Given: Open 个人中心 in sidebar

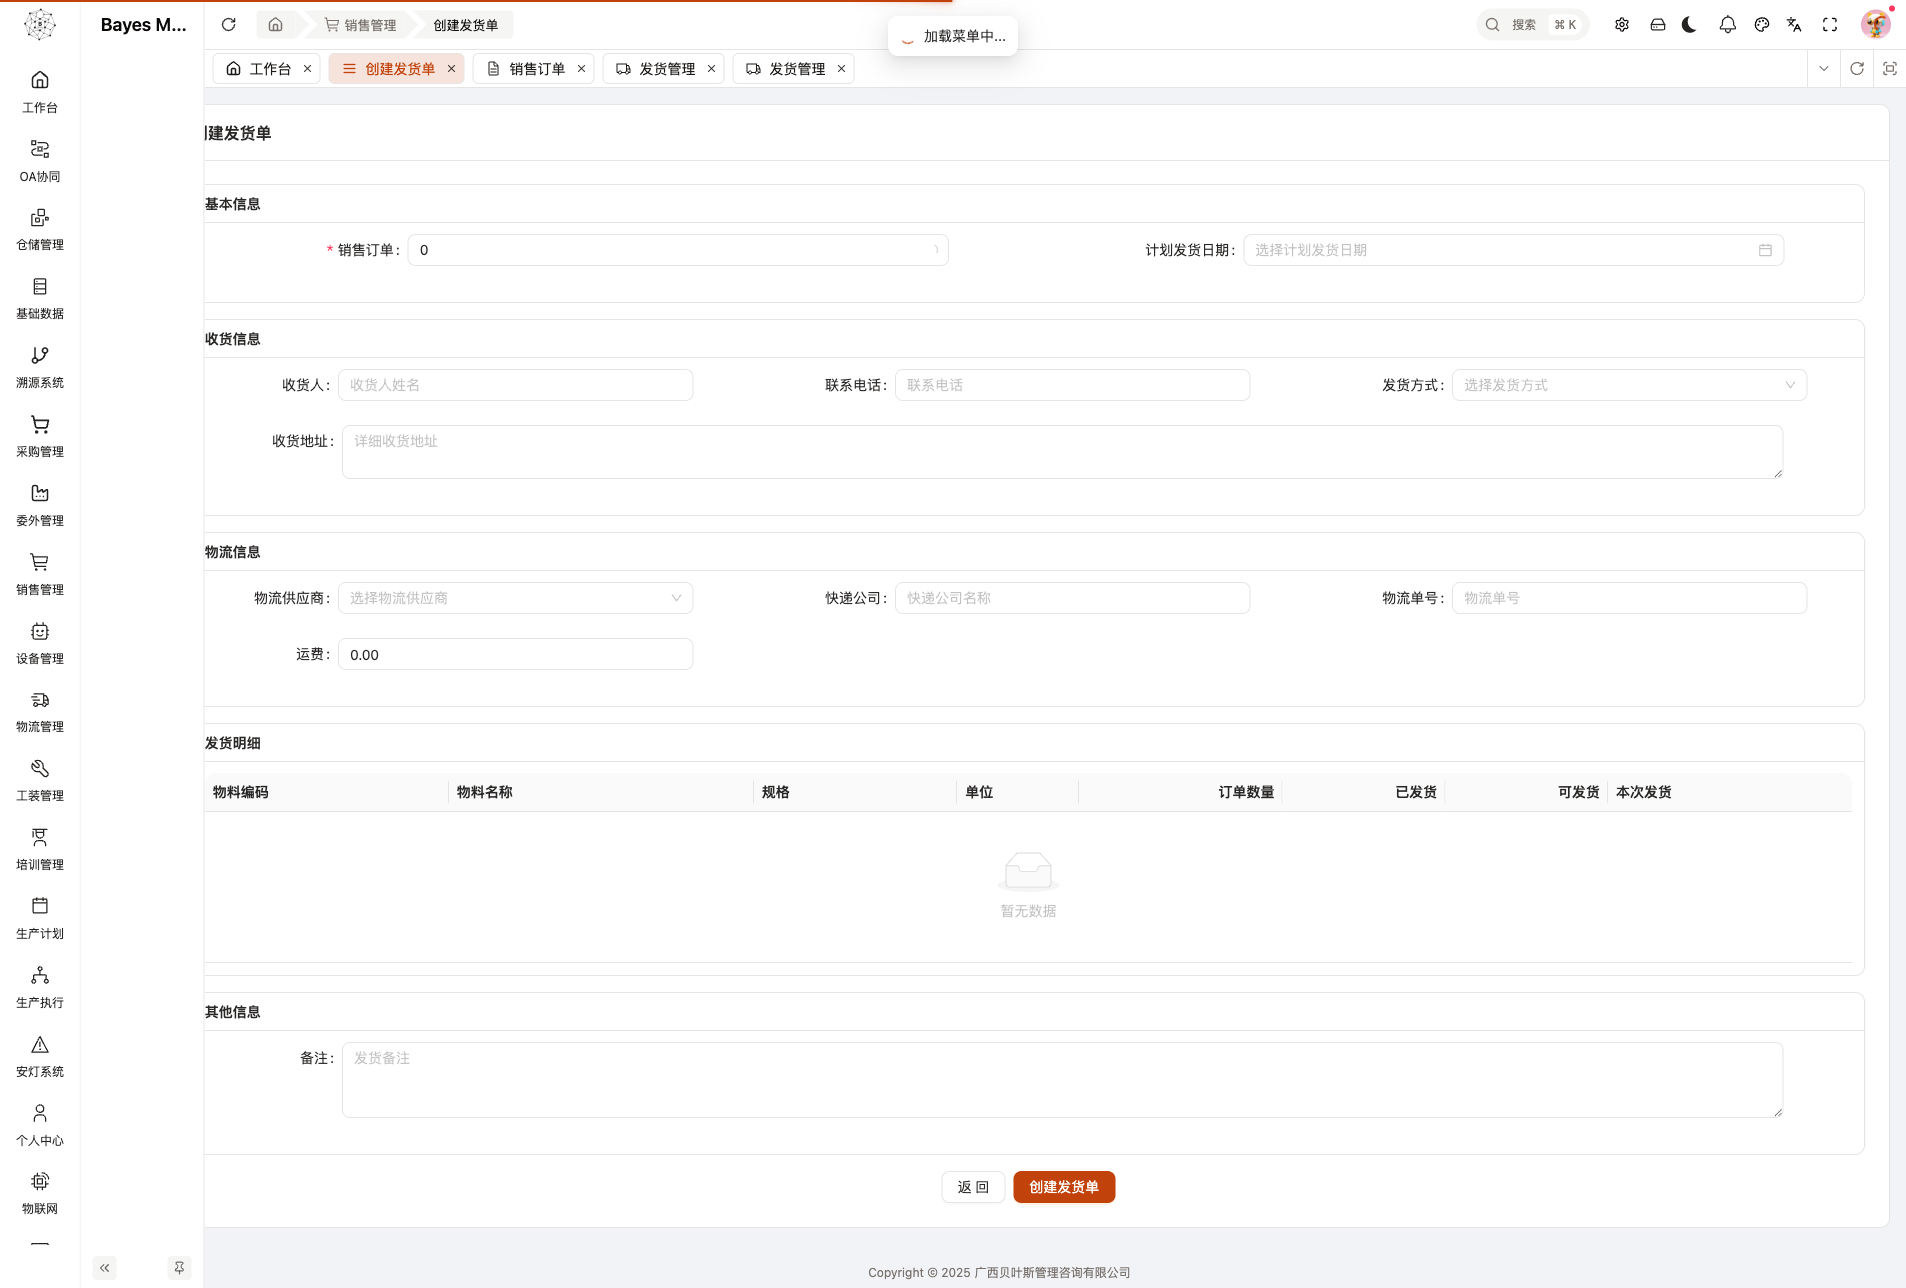Looking at the screenshot, I should [40, 1125].
